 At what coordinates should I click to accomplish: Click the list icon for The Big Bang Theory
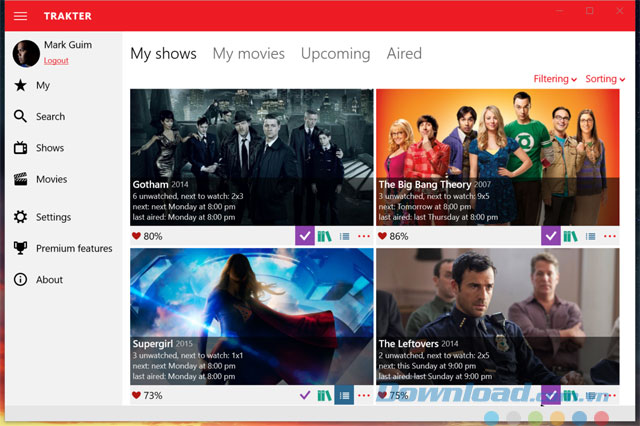coord(590,236)
